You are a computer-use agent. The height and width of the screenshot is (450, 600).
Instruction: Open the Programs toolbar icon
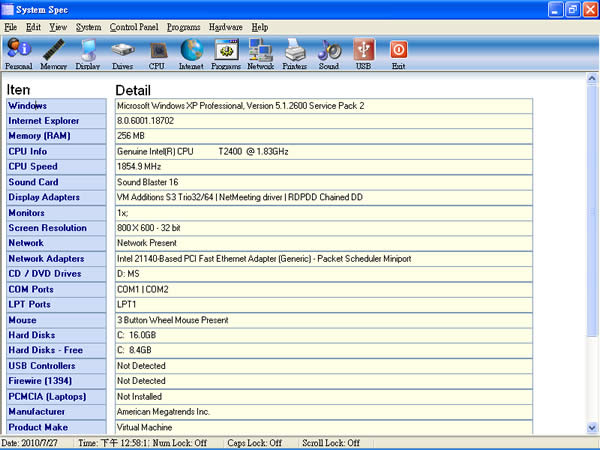tap(226, 54)
